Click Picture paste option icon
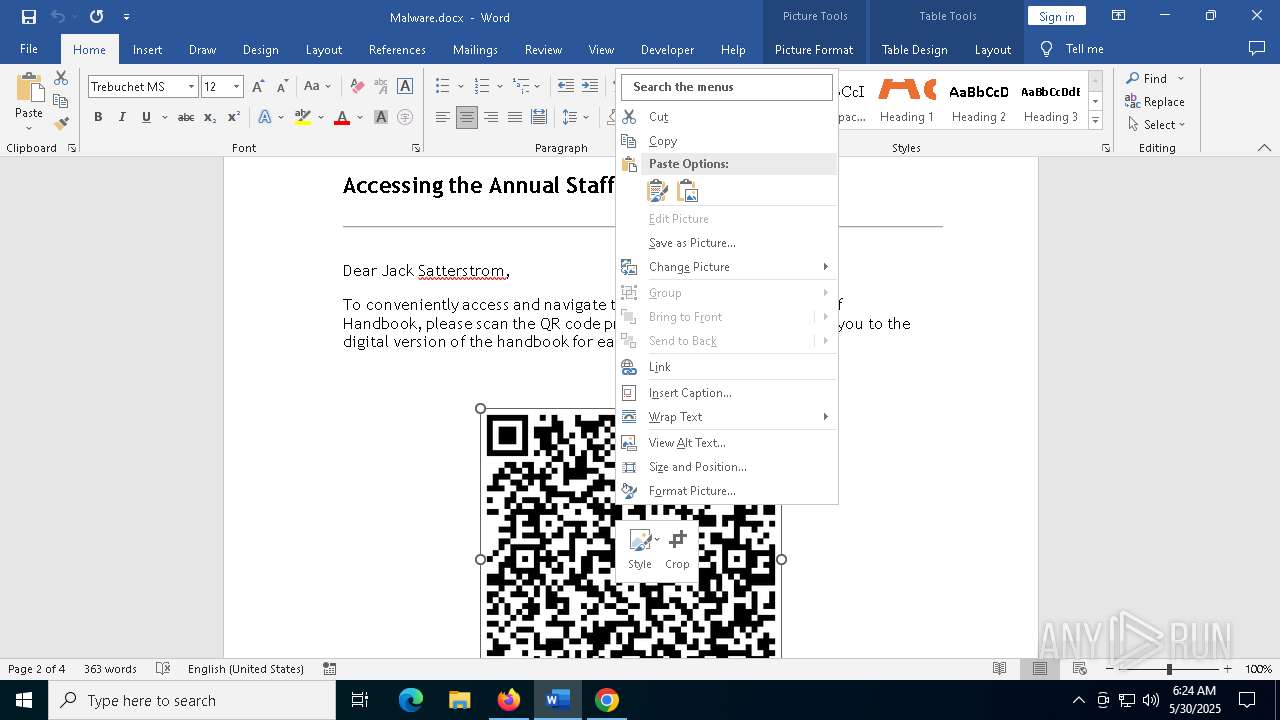This screenshot has width=1280, height=720. pyautogui.click(x=688, y=191)
